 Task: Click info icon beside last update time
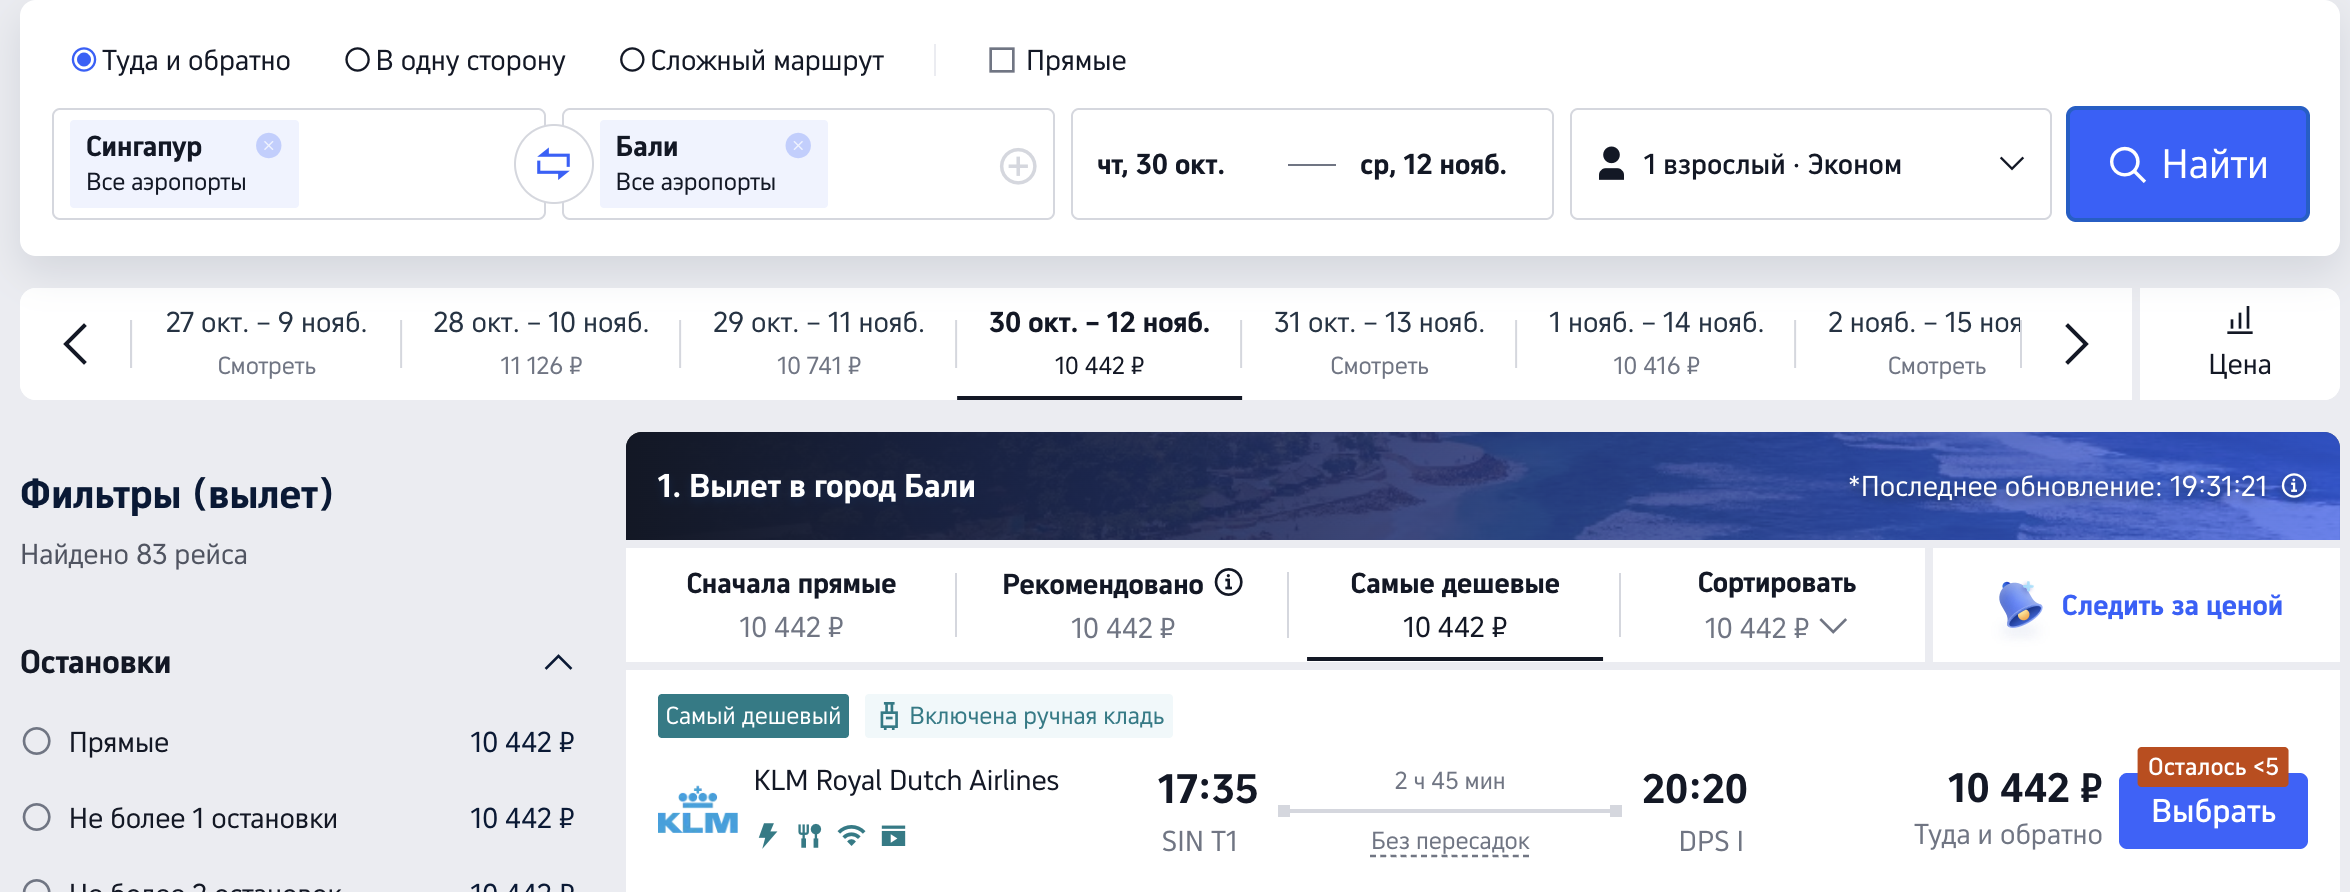coord(2294,486)
